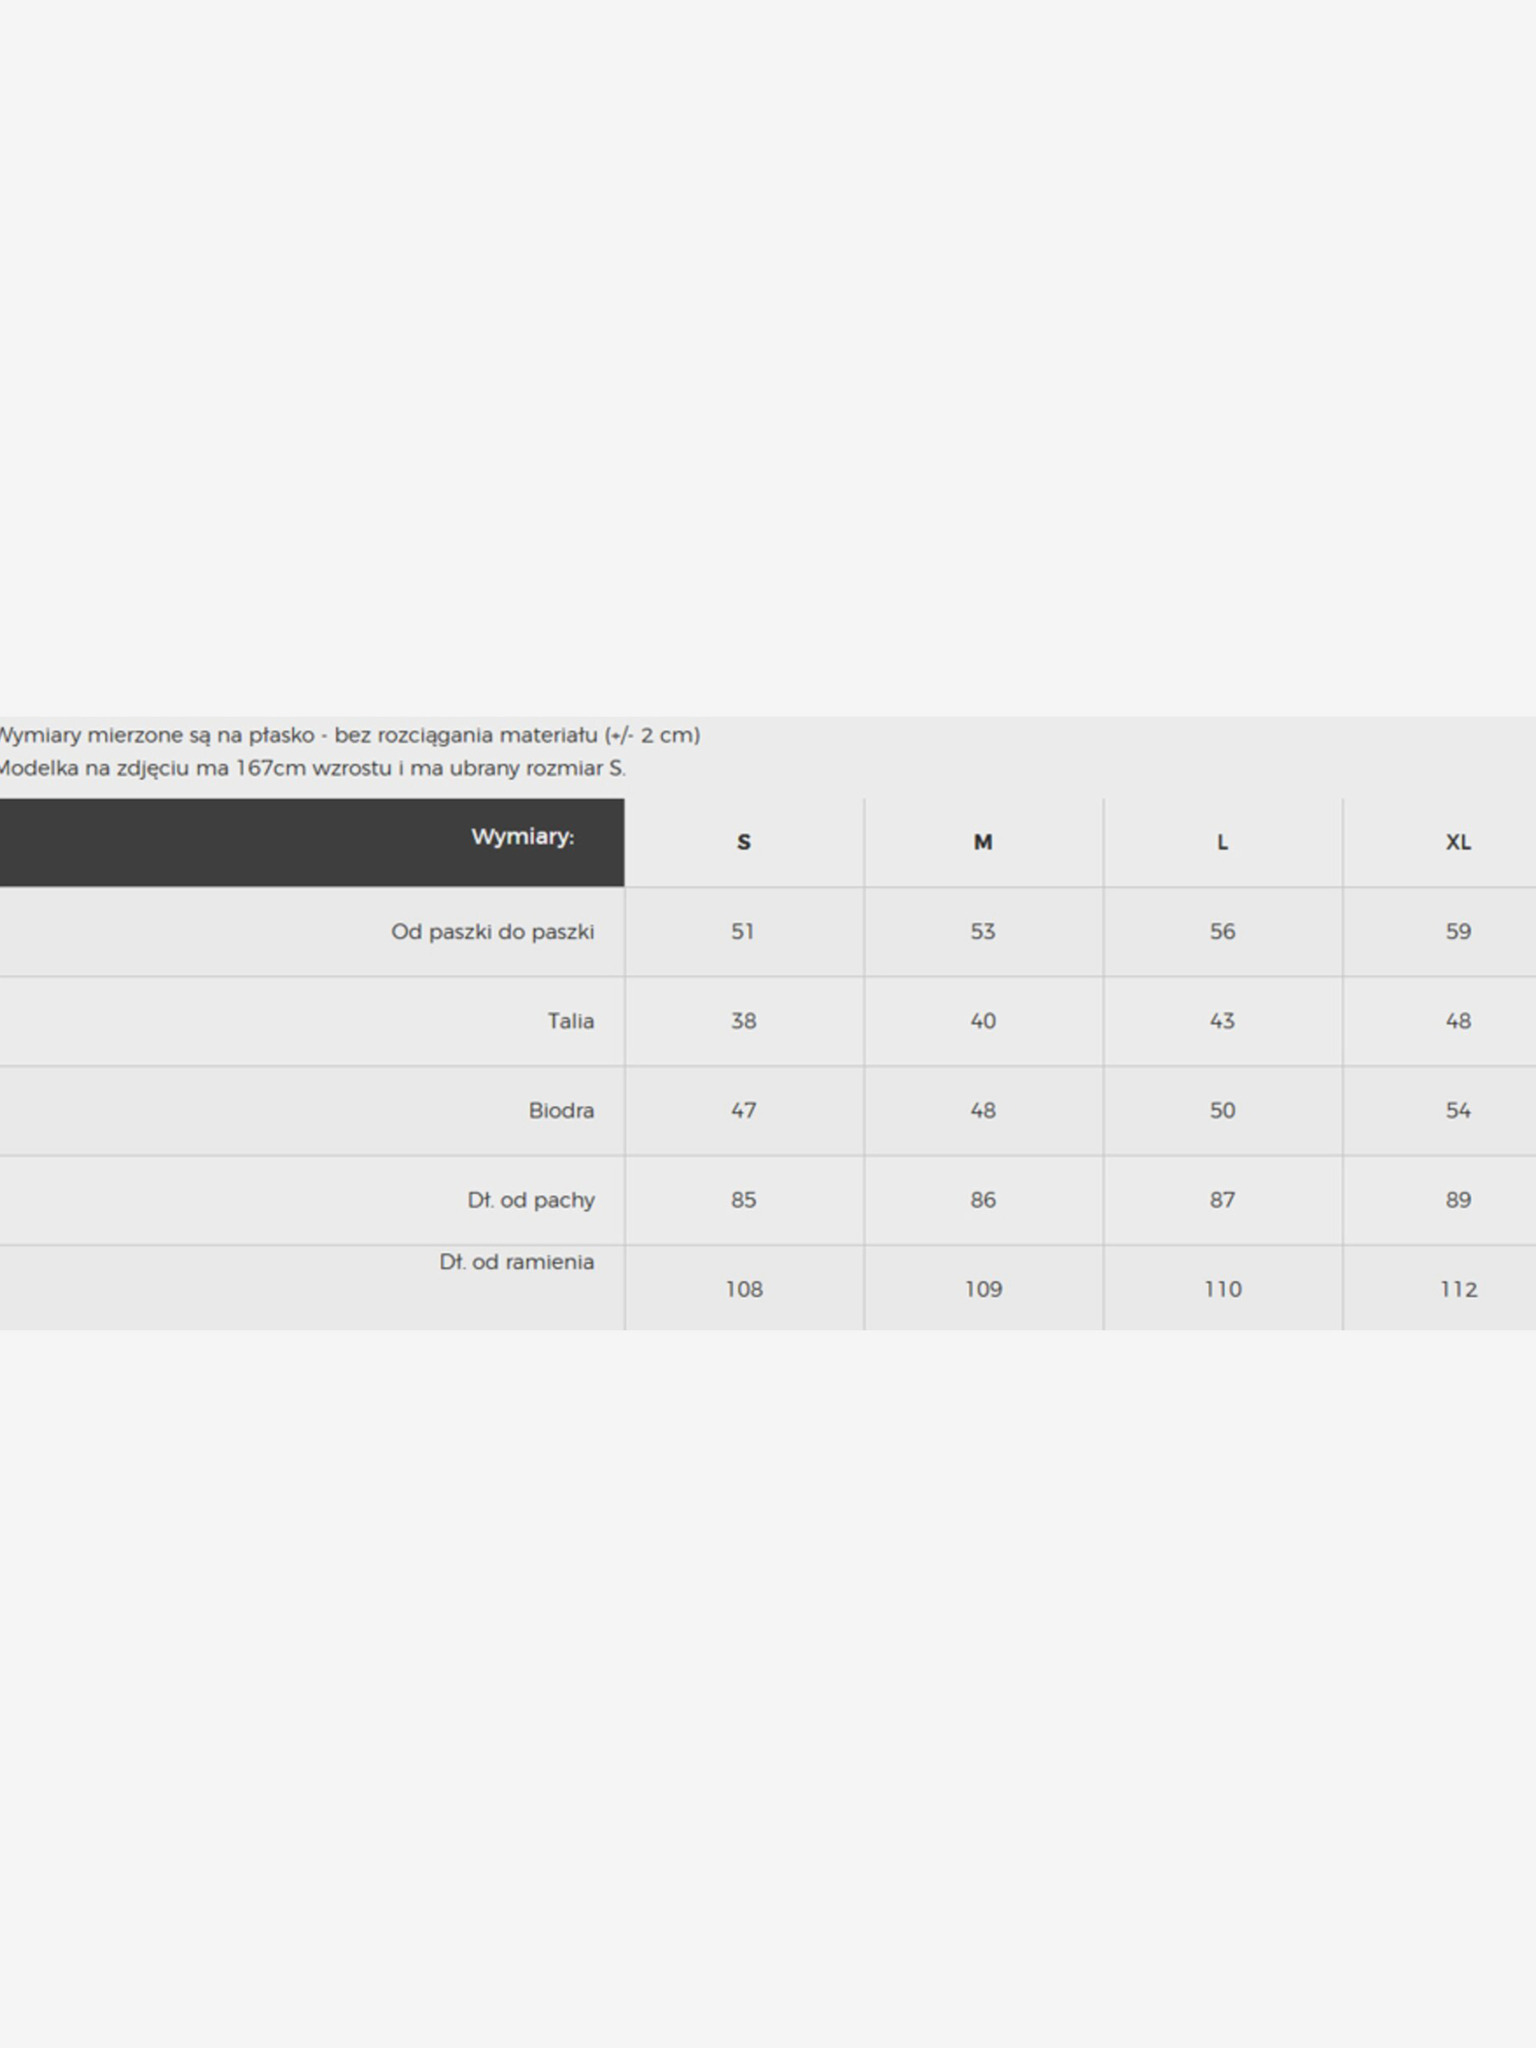Select the Talia value 40 for size M

(983, 1021)
